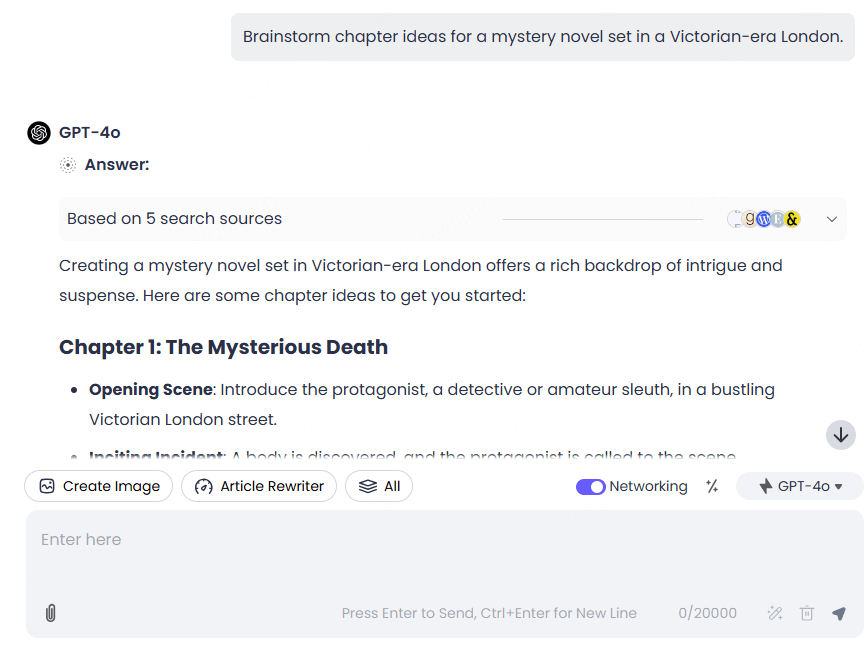Click the user prompt message bubble
The width and height of the screenshot is (867, 646).
point(543,37)
